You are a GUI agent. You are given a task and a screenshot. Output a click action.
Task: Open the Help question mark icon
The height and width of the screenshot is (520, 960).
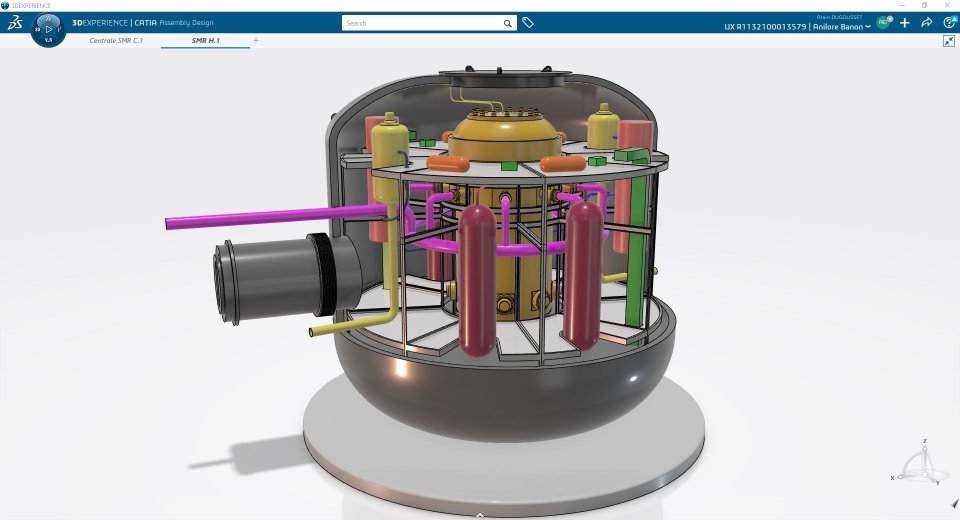coord(950,23)
